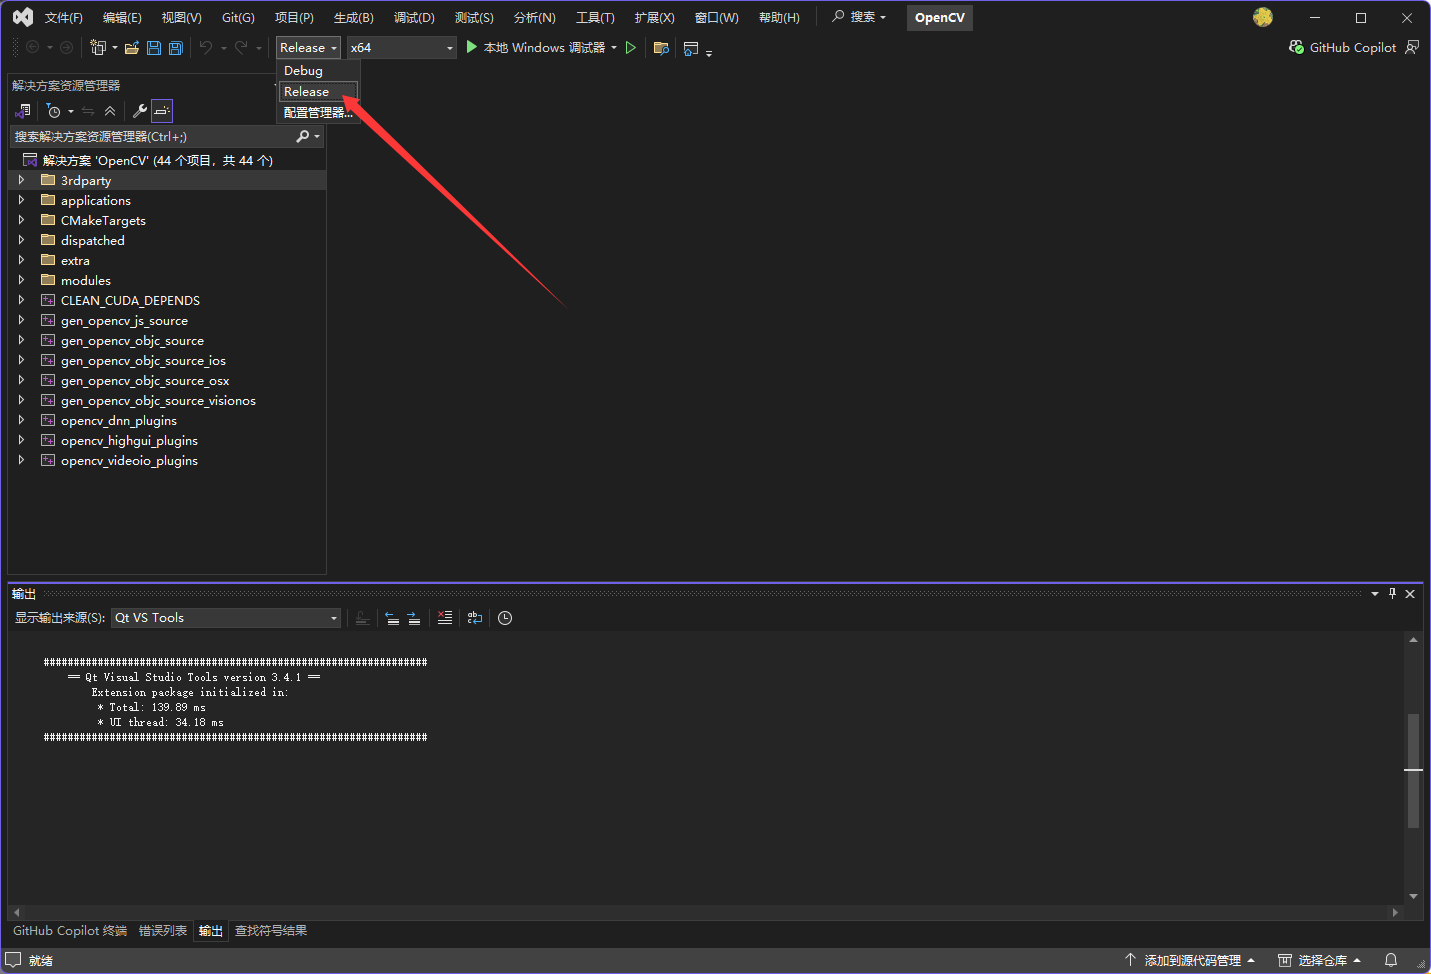Click the find in files folder icon
Viewport: 1431px width, 974px height.
pyautogui.click(x=661, y=47)
